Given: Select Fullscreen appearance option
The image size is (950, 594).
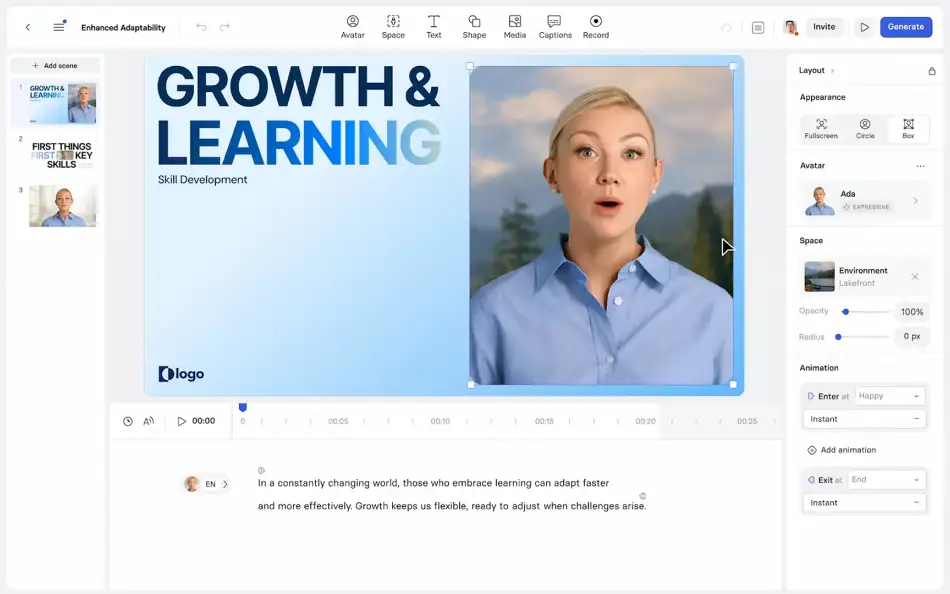Looking at the screenshot, I should (821, 129).
